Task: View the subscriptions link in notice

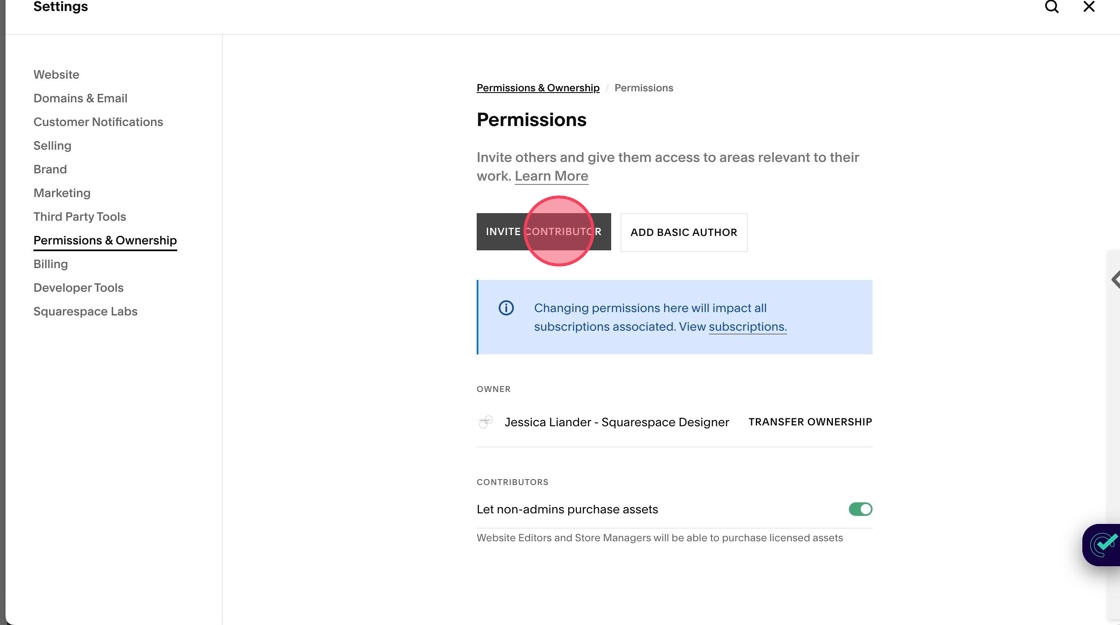Action: click(747, 327)
